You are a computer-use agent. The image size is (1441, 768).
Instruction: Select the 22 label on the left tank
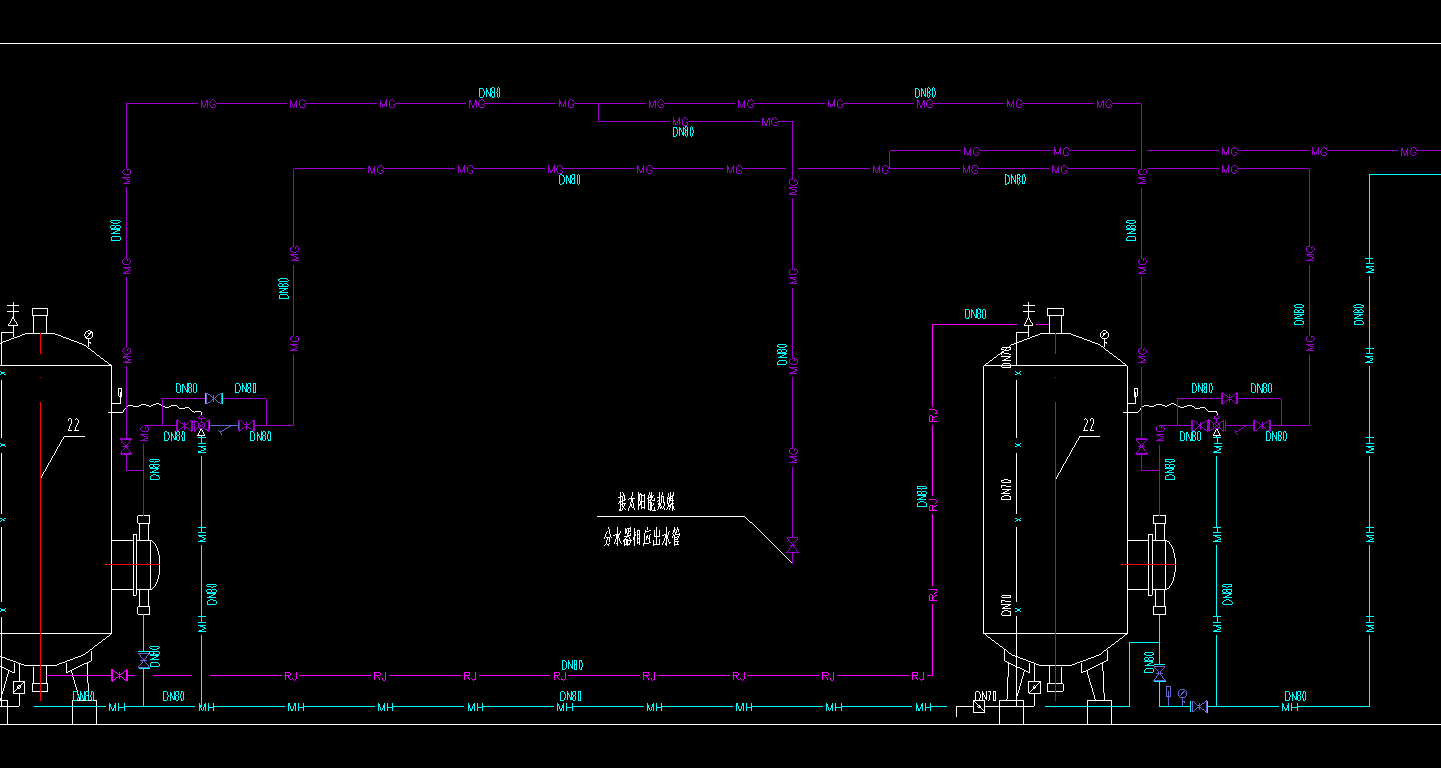coord(73,425)
